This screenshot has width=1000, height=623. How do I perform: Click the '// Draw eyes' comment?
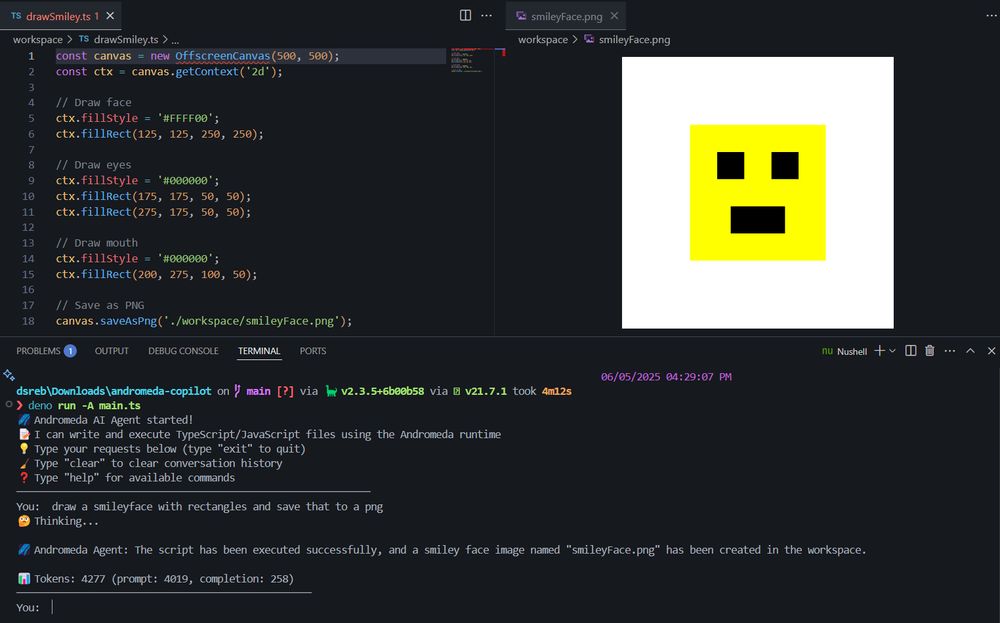point(93,165)
